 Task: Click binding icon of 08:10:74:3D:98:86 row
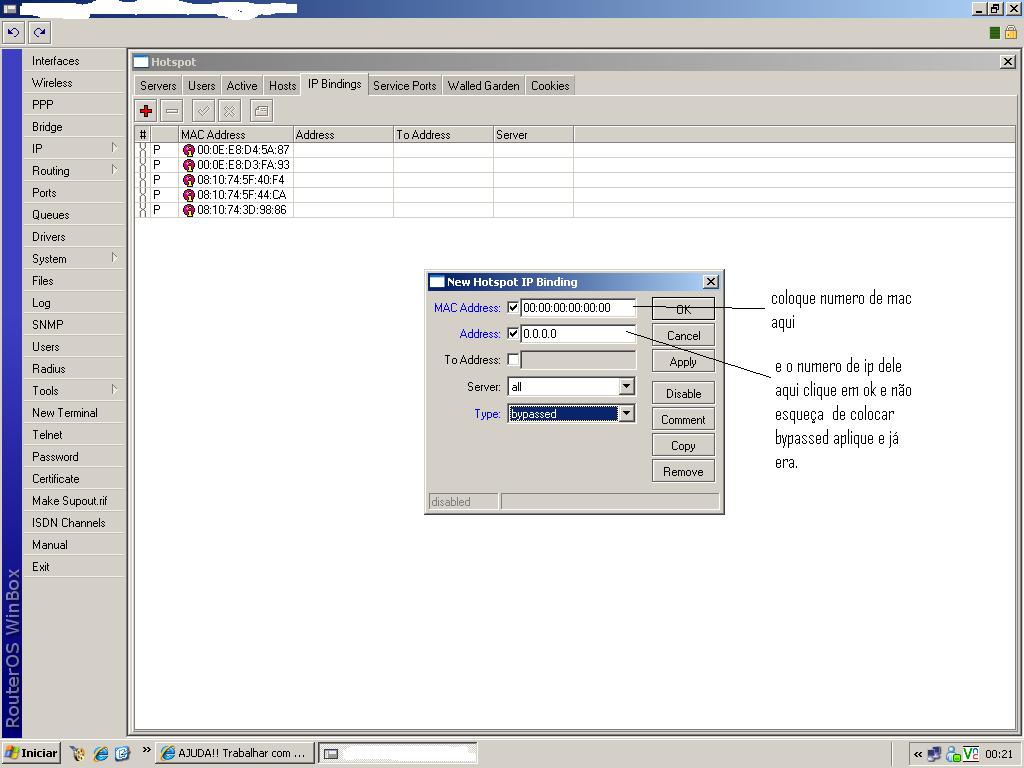click(x=189, y=210)
